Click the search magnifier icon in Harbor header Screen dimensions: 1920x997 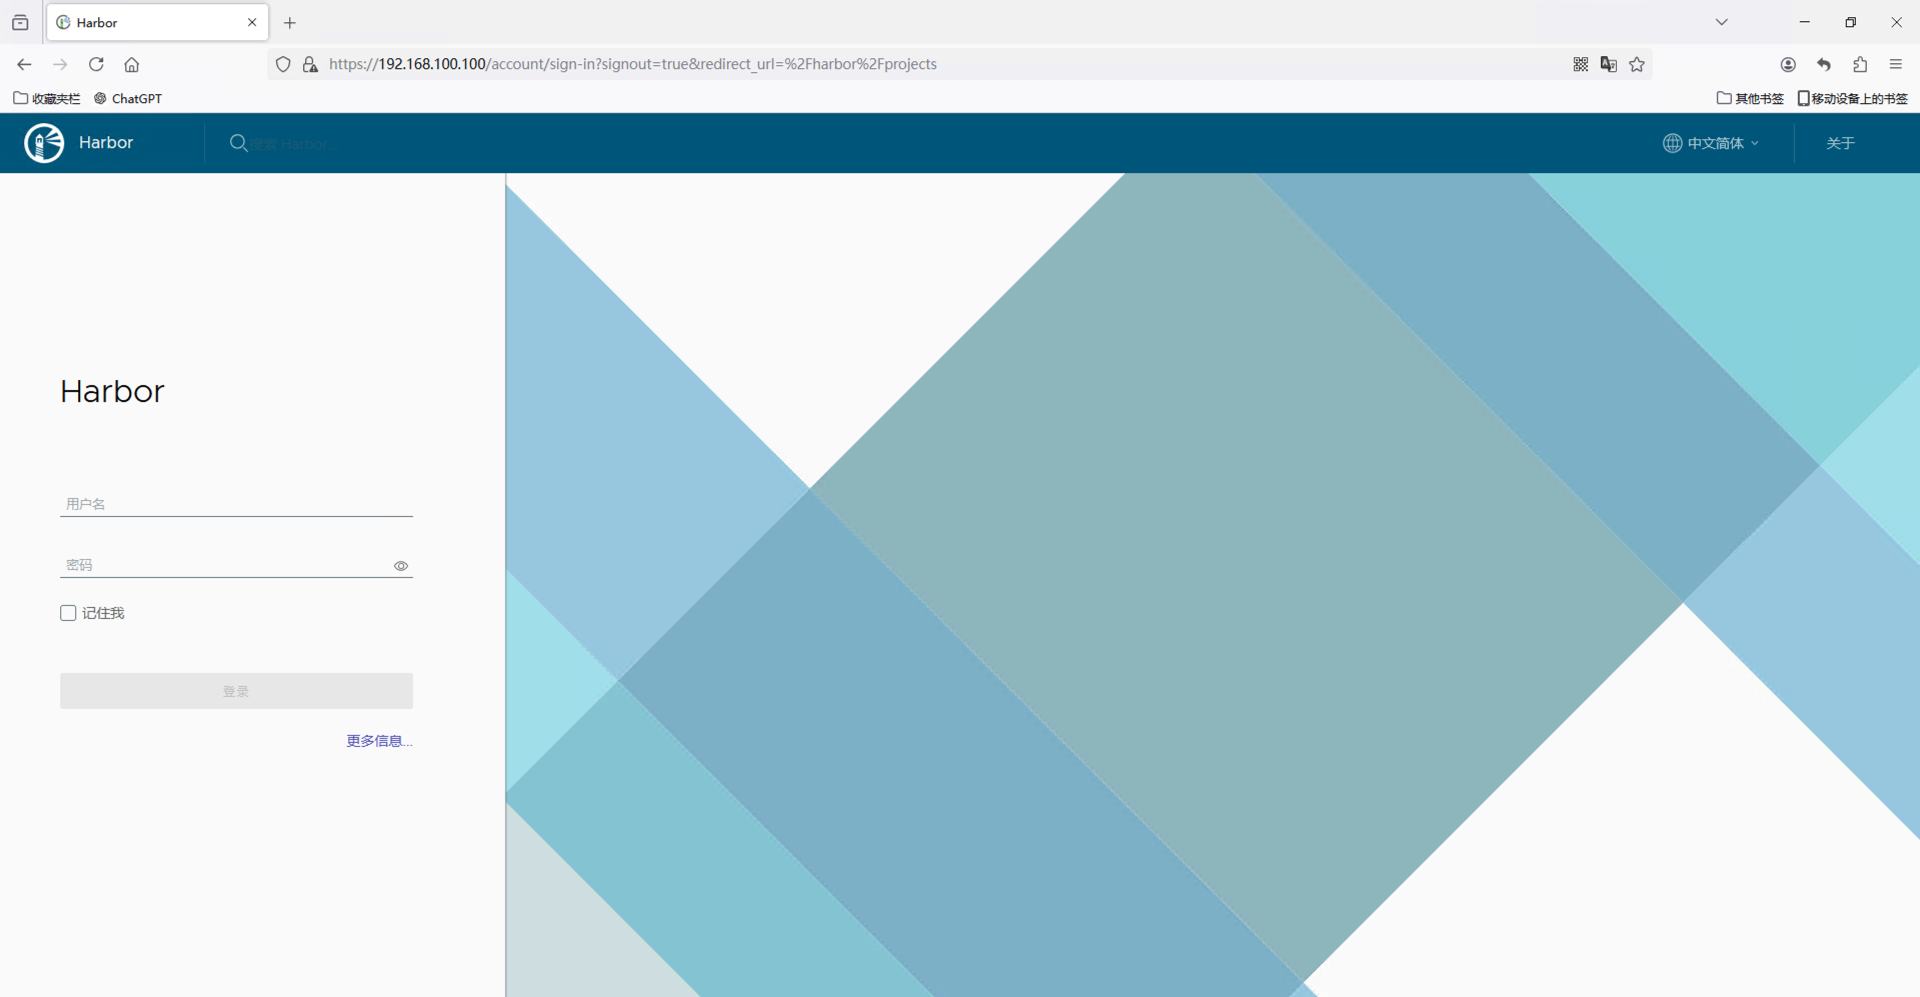point(238,143)
